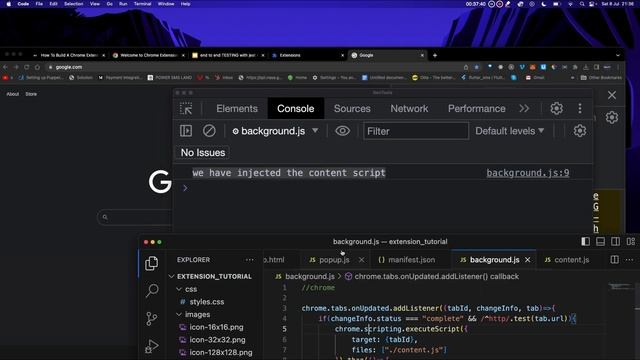Go back using Chrome's back arrow

5,67
